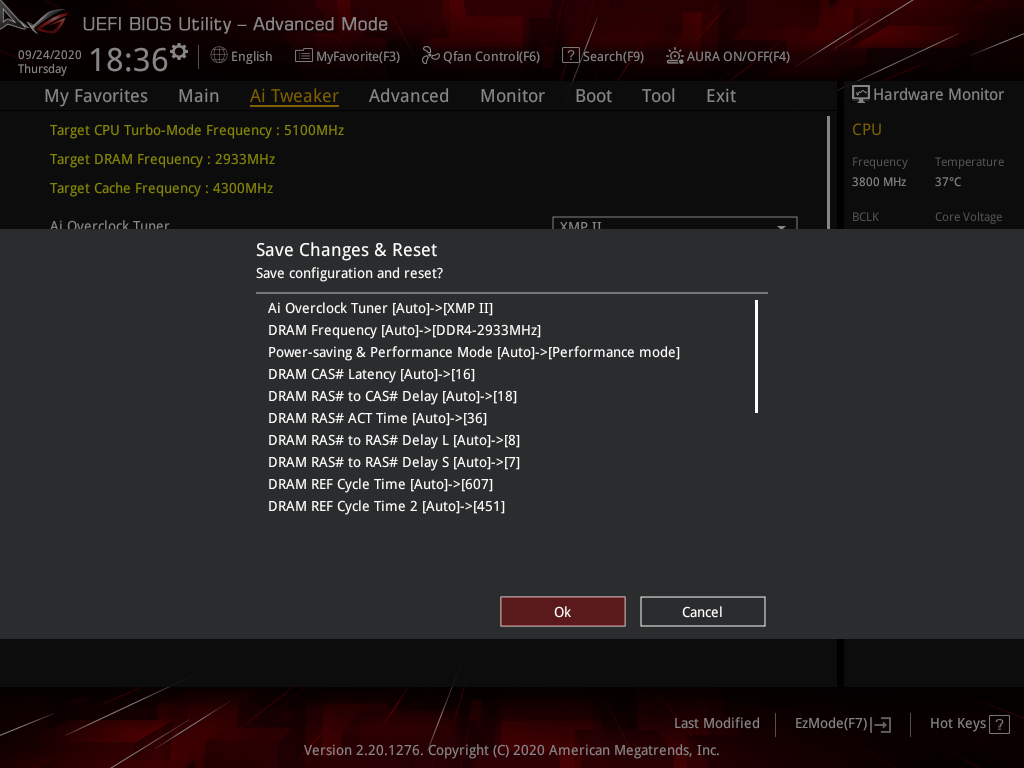Open Qfan Control(F6) fan icon
Viewport: 1024px width, 768px height.
(x=430, y=56)
